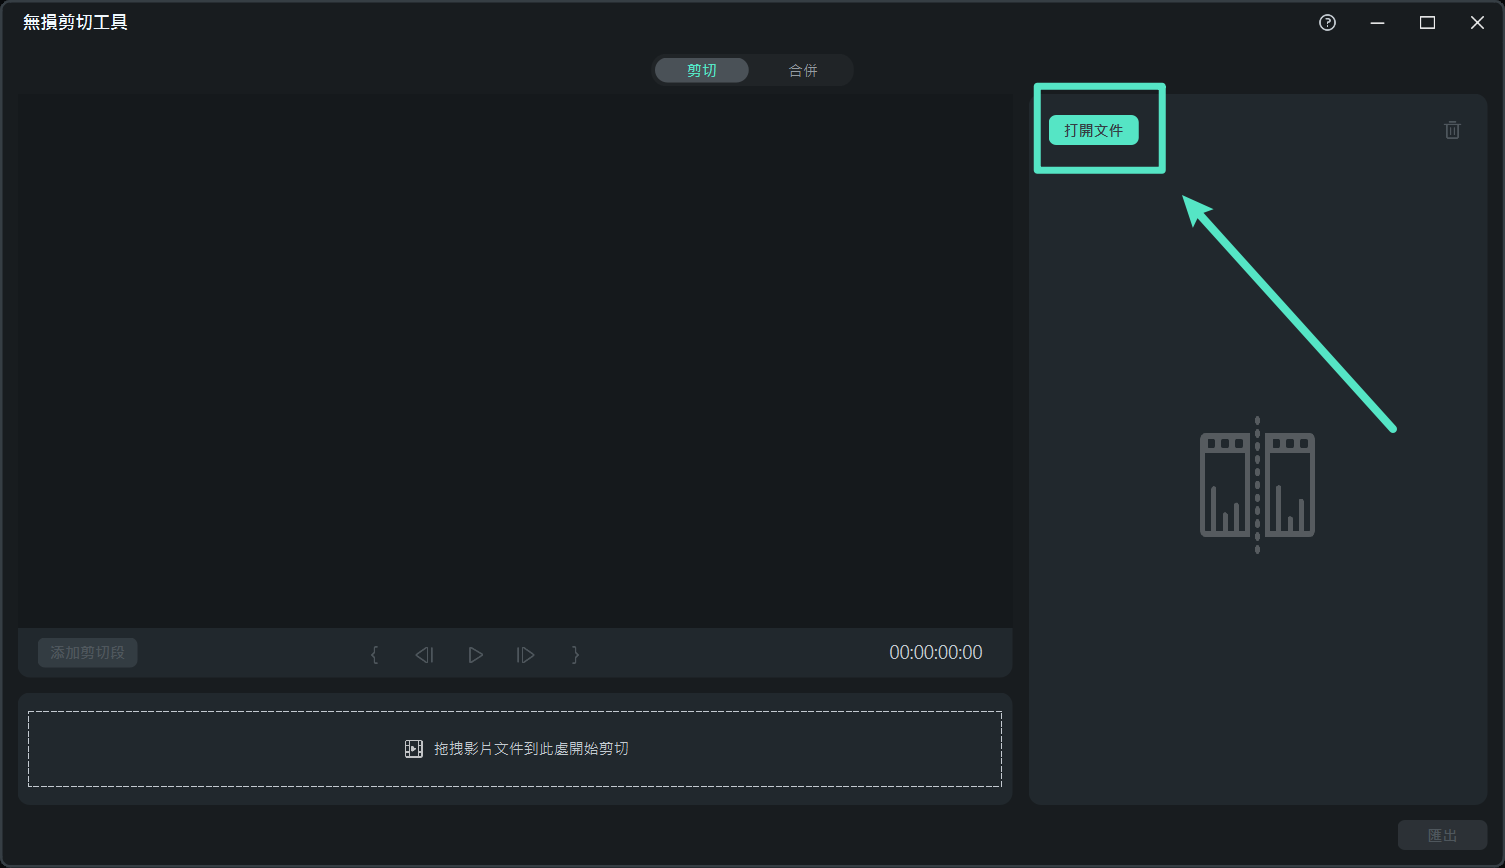1505x868 pixels.
Task: Switch to the 合併 tab
Action: pyautogui.click(x=803, y=70)
